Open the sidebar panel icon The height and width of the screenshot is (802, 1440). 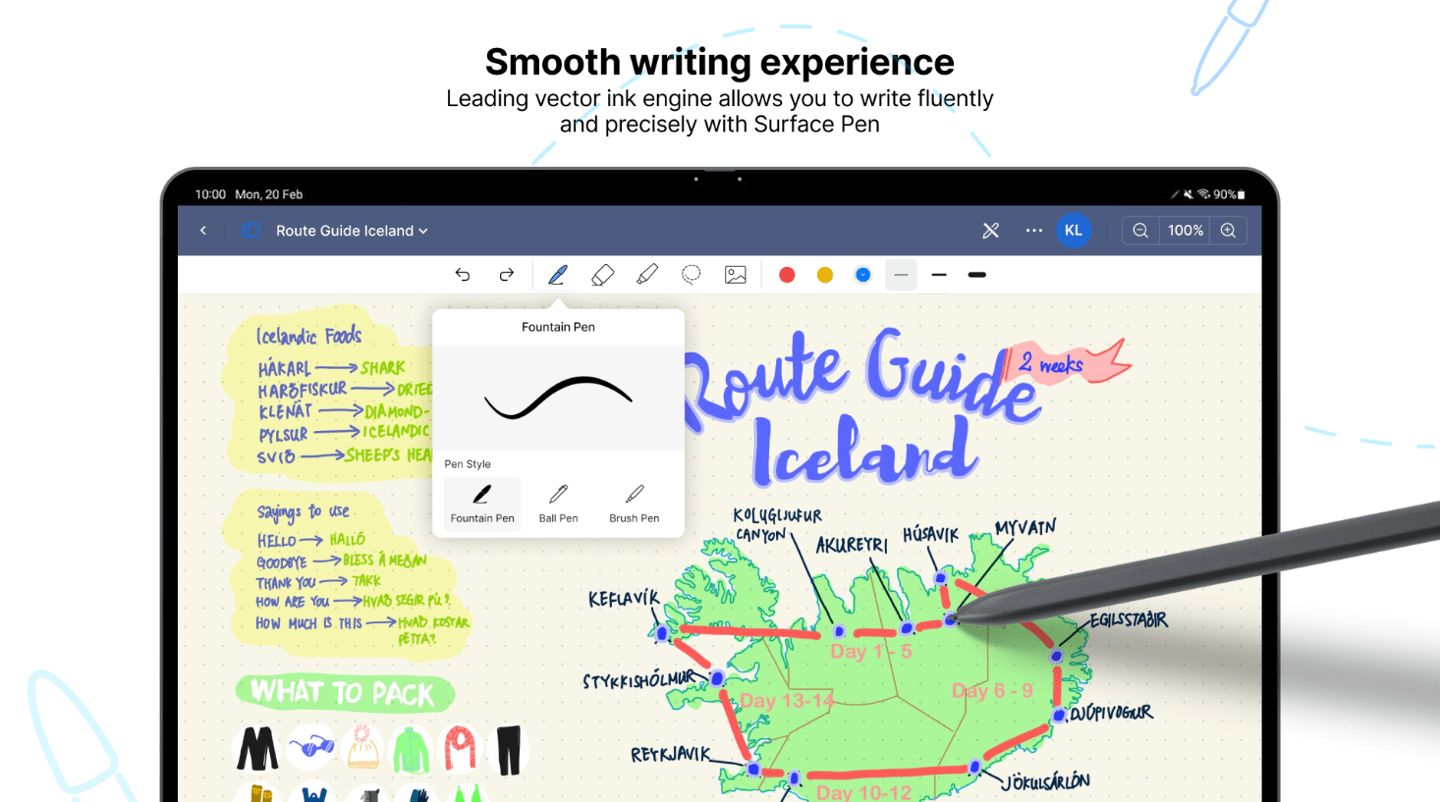pos(251,231)
